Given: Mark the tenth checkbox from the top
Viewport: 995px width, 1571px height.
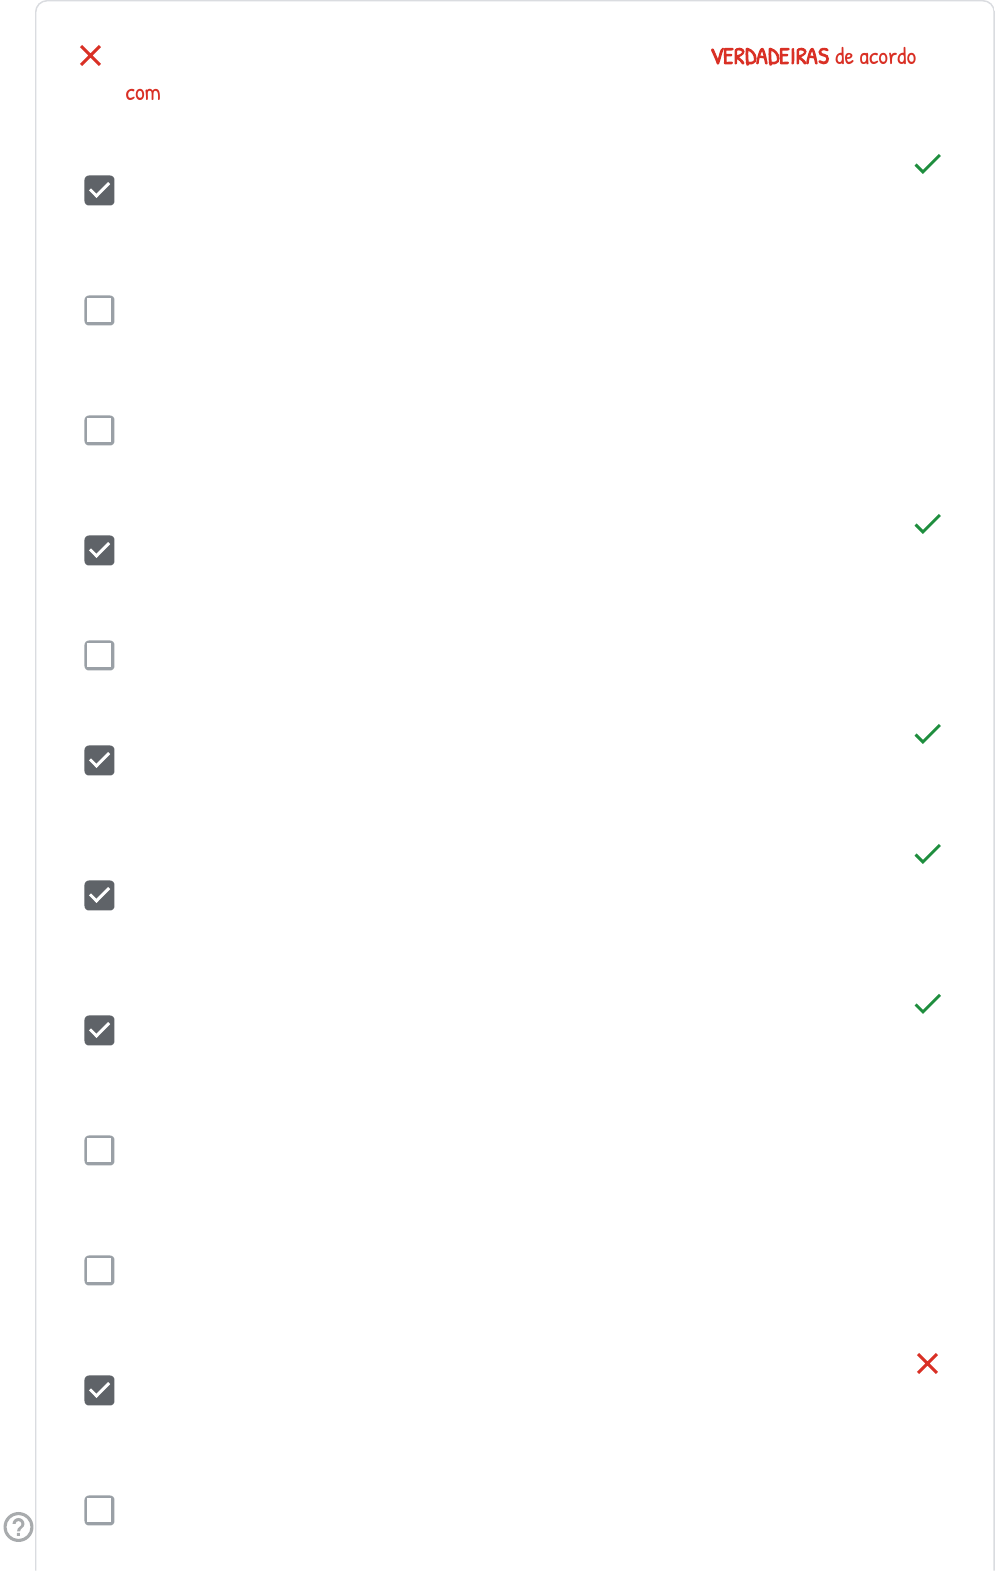Looking at the screenshot, I should pyautogui.click(x=99, y=1271).
